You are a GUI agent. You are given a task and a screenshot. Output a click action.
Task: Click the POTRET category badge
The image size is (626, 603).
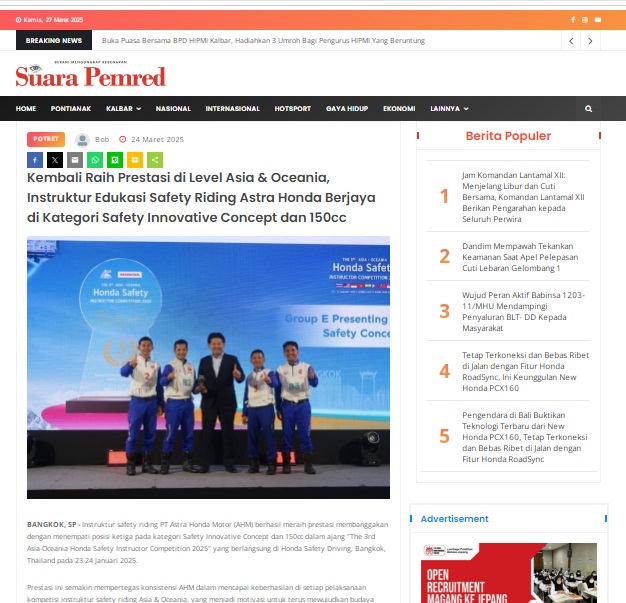[x=46, y=139]
